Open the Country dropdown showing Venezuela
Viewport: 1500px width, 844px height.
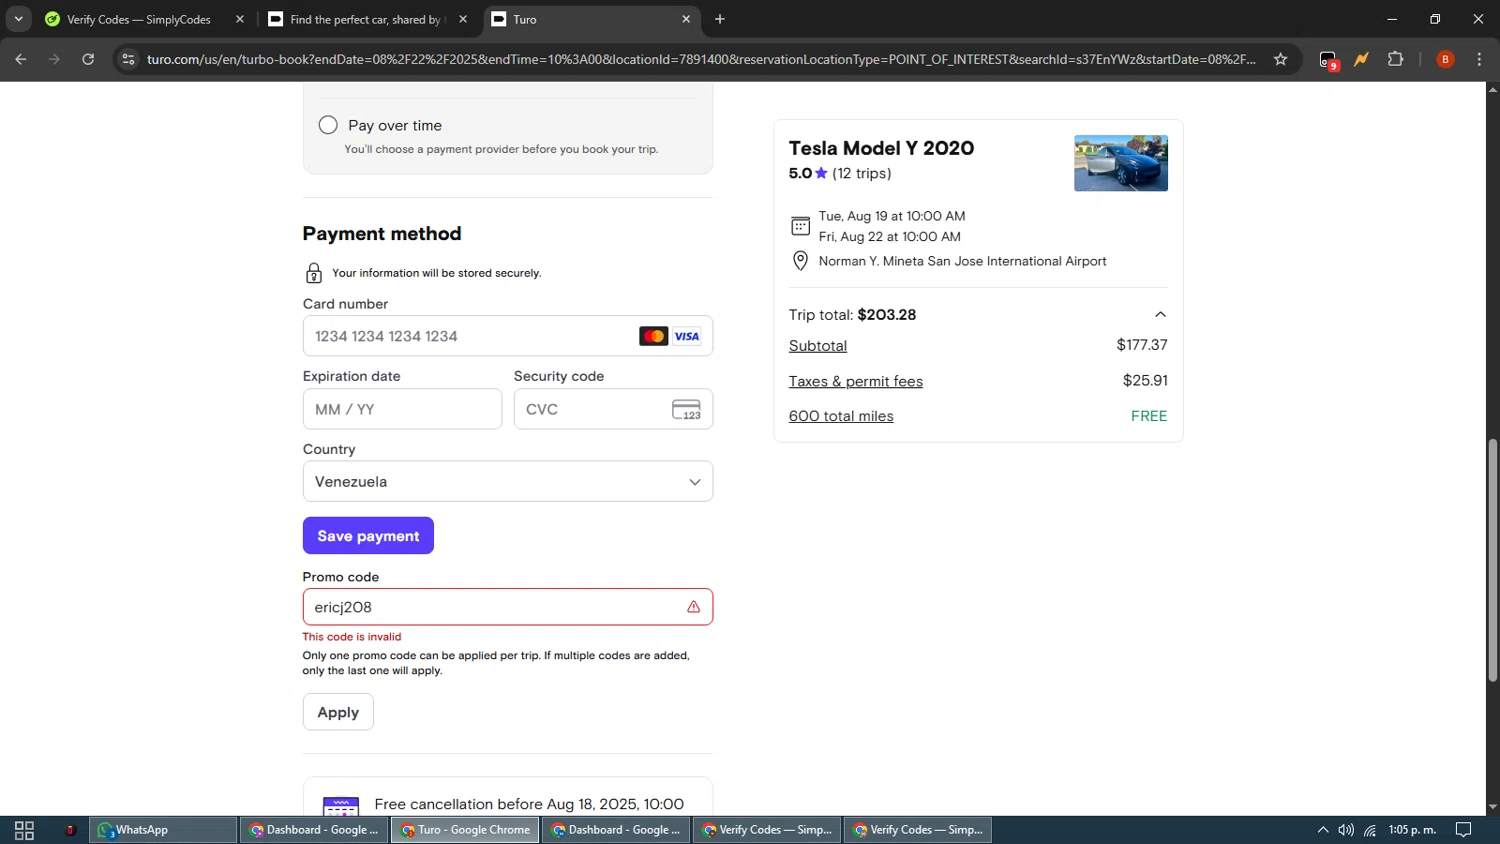tap(507, 481)
